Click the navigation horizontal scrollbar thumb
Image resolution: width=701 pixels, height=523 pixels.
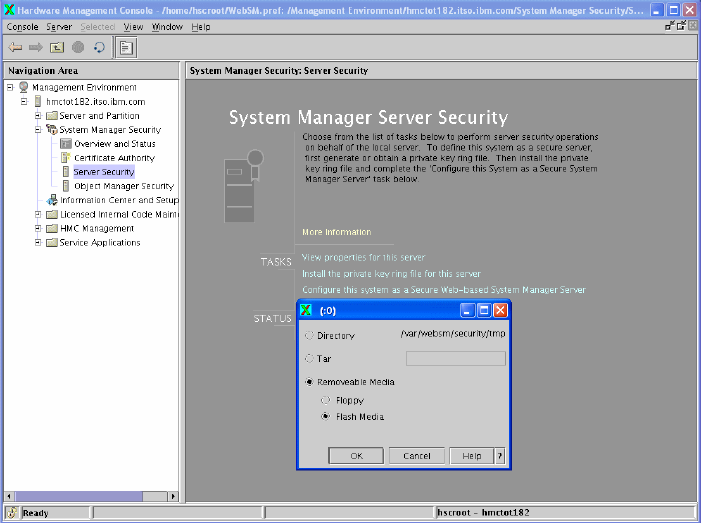coord(79,496)
